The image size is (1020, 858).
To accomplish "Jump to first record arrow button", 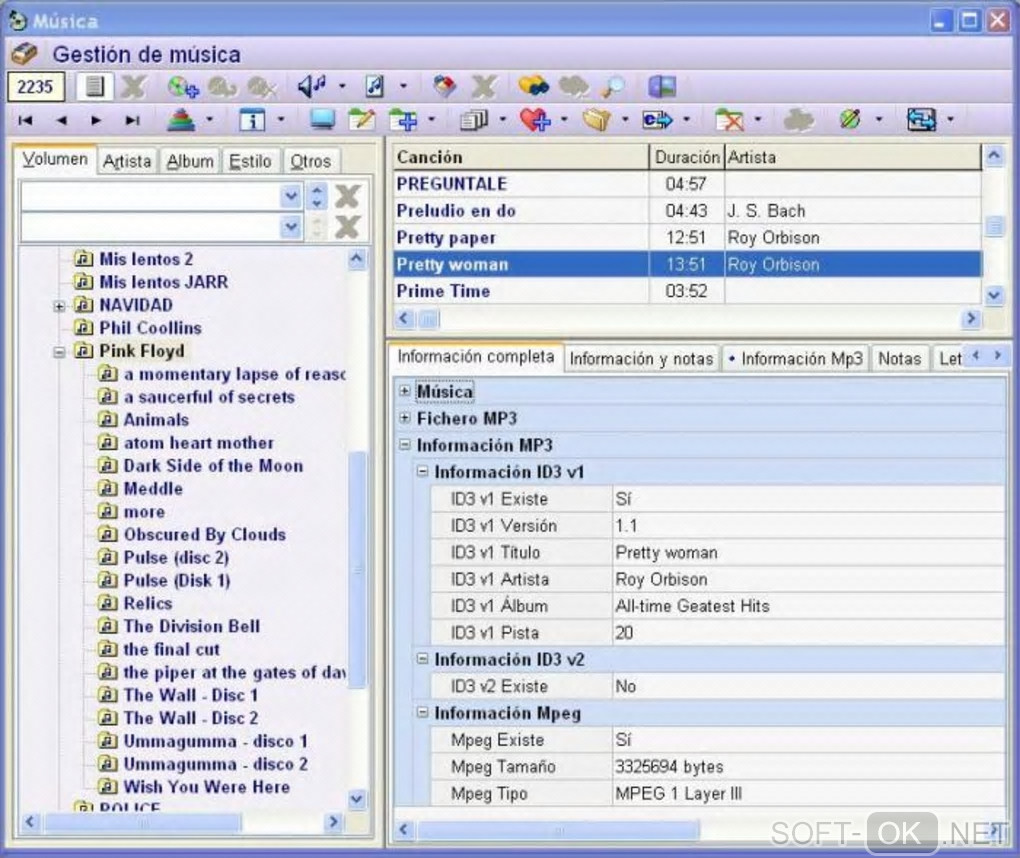I will point(26,120).
